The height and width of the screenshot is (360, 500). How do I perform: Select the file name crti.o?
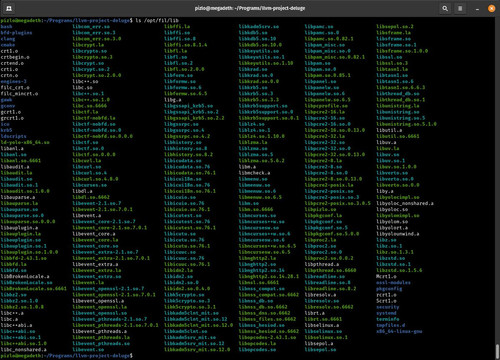[9, 69]
